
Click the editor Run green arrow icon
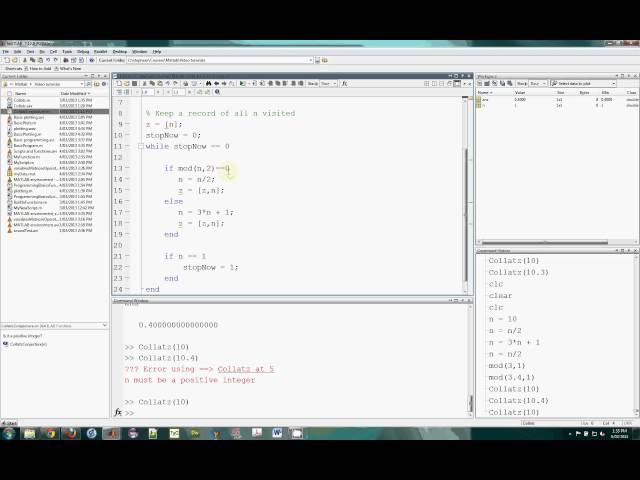(242, 83)
